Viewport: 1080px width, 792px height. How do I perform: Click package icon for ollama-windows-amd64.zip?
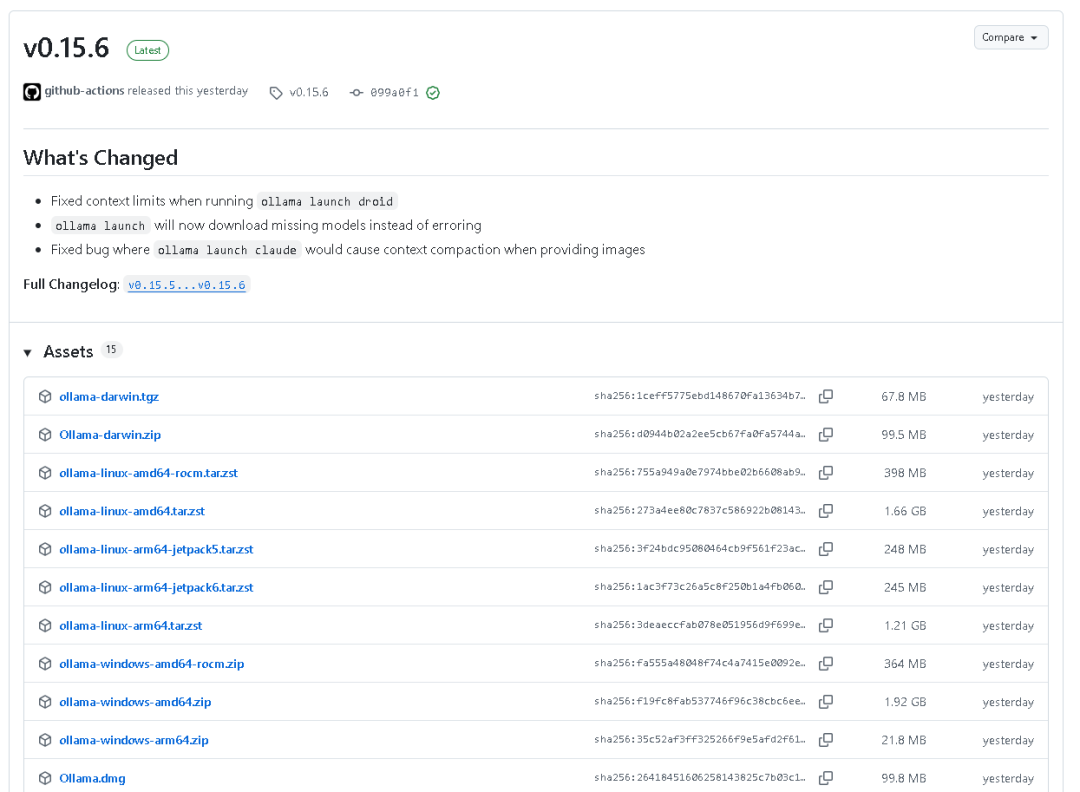45,702
